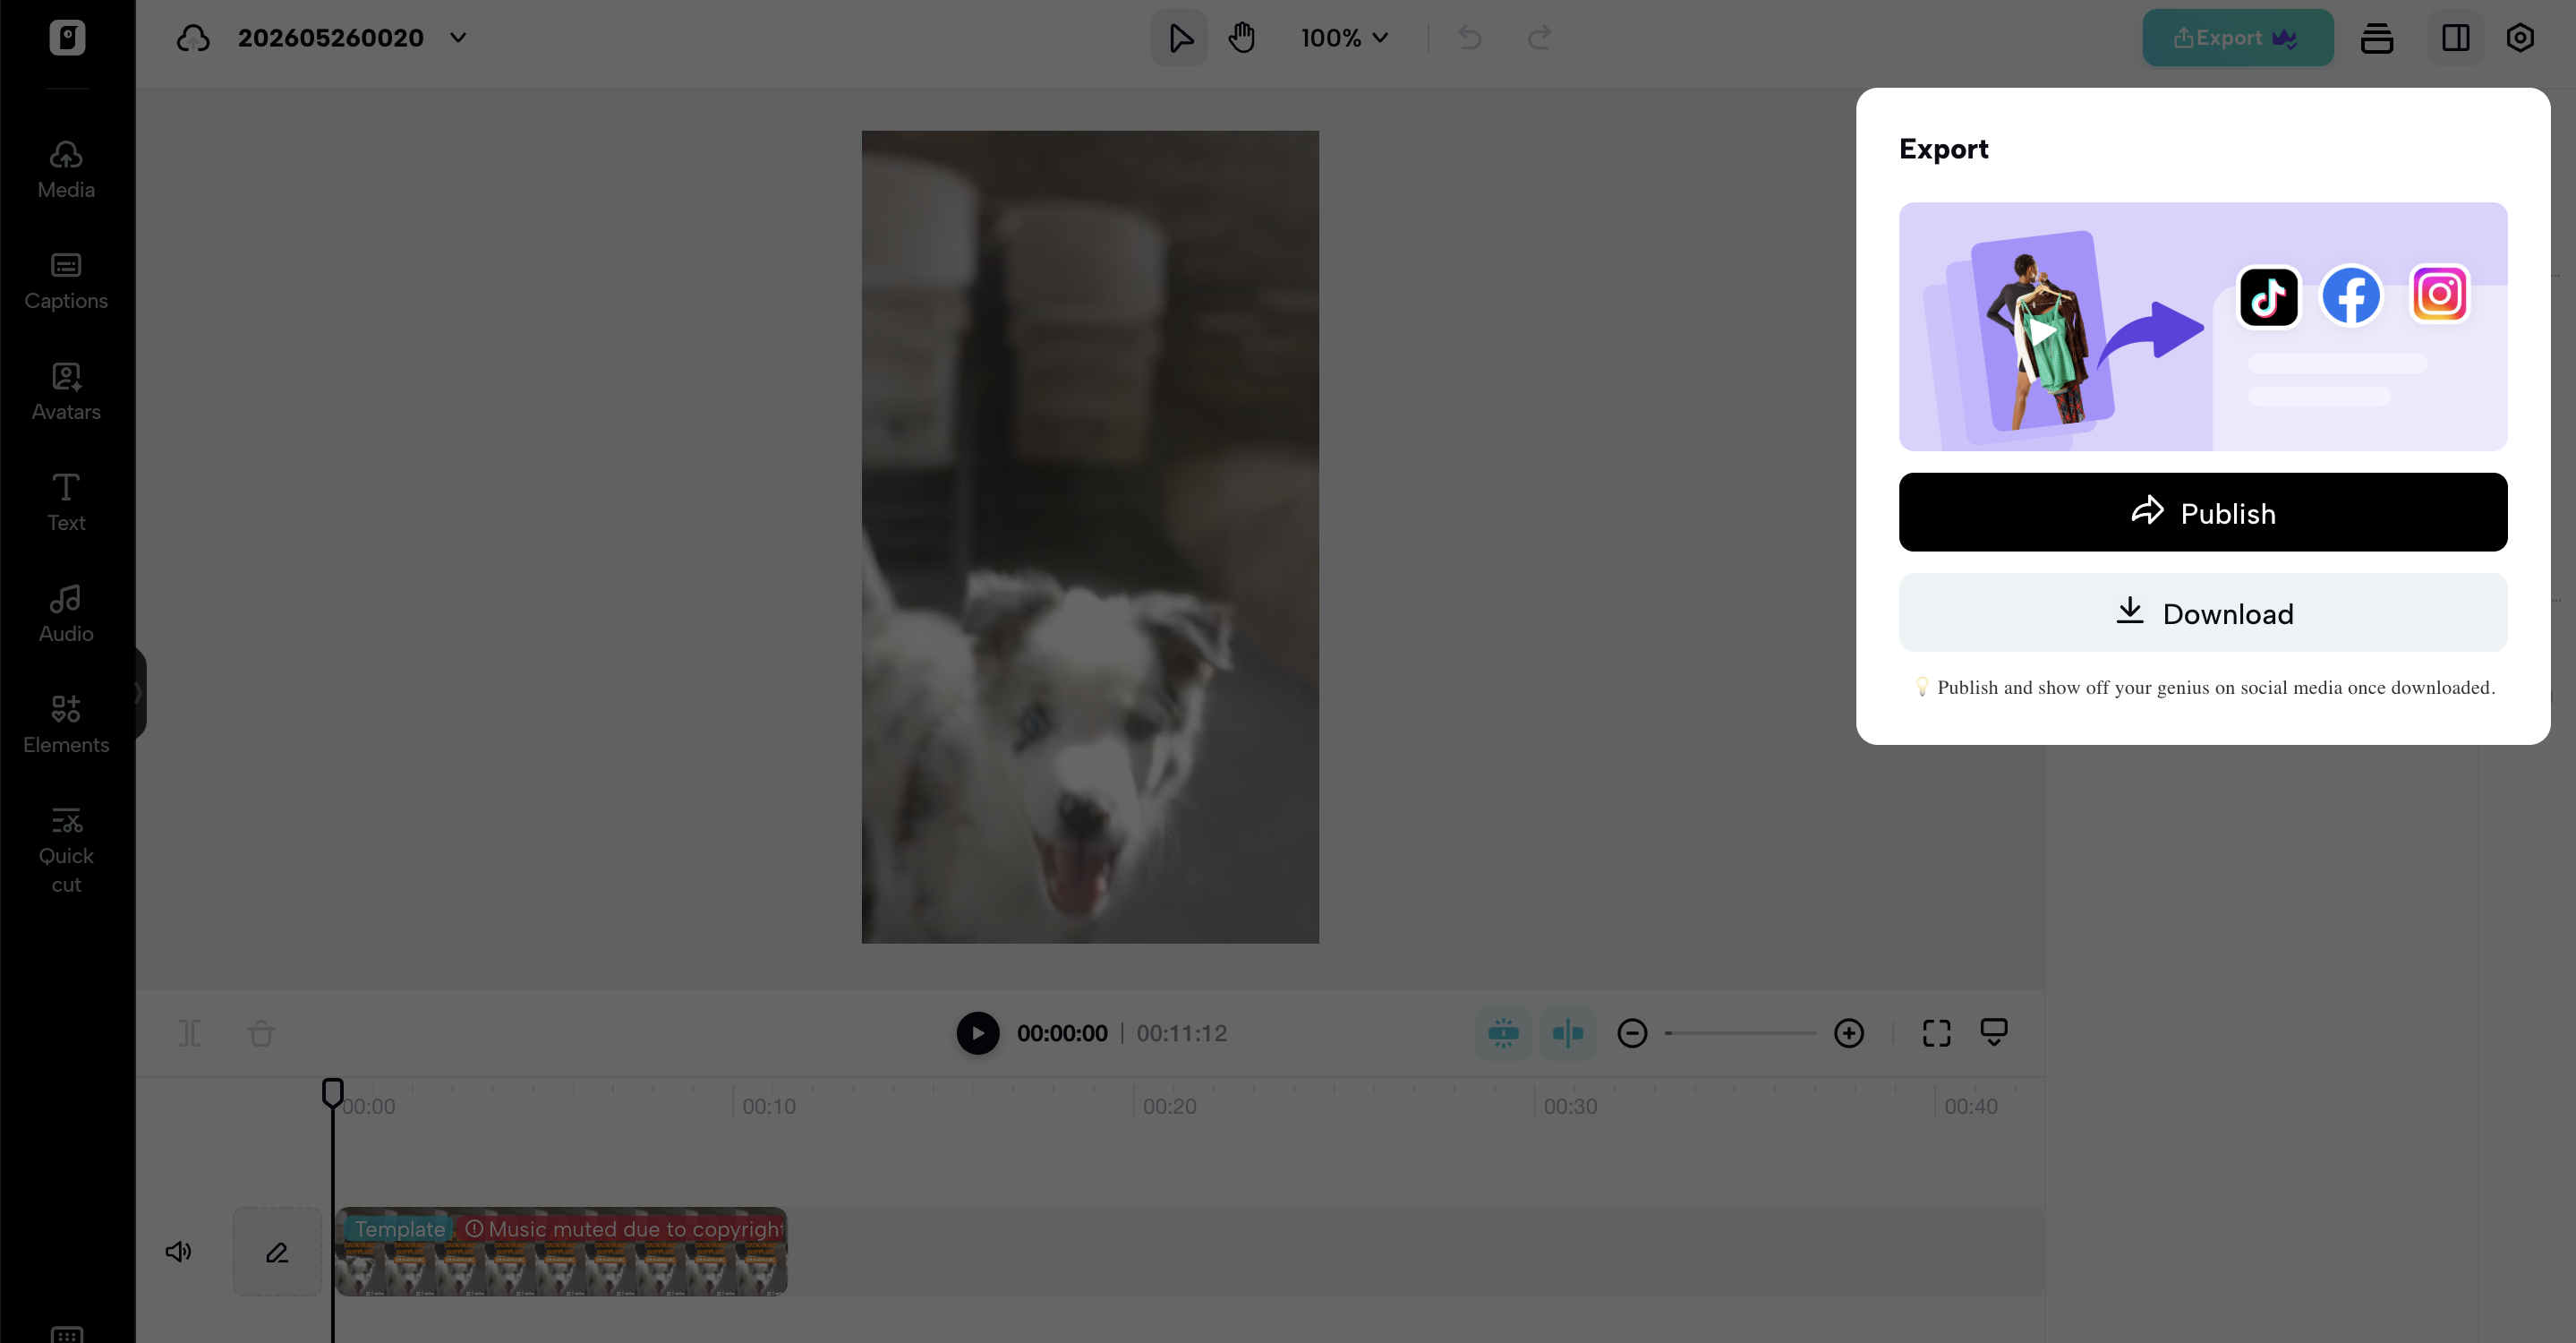Open the layers stack icon
Screen dimensions: 2576x1343
pos(2377,38)
